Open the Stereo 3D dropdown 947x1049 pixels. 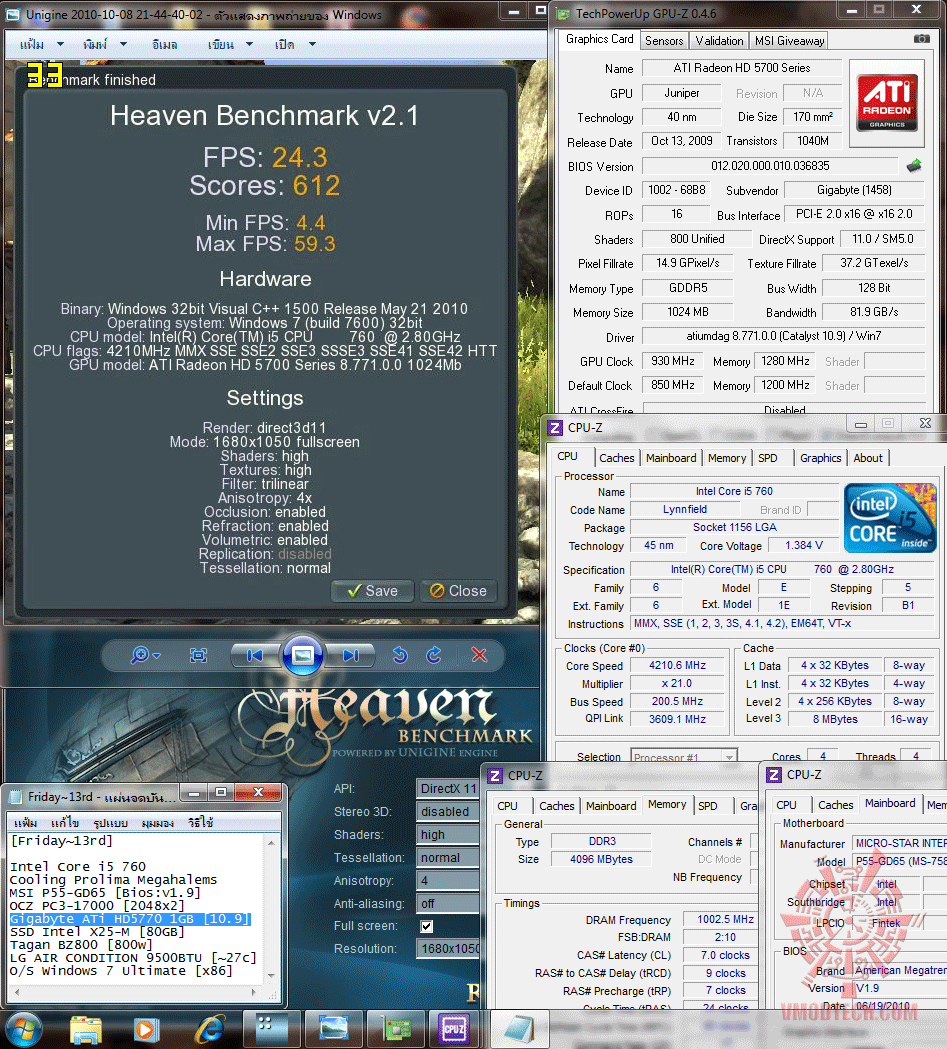[x=448, y=812]
